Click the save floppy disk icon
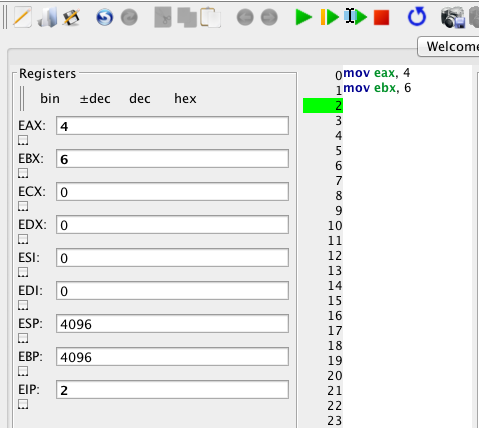Image resolution: width=479 pixels, height=428 pixels. click(71, 17)
